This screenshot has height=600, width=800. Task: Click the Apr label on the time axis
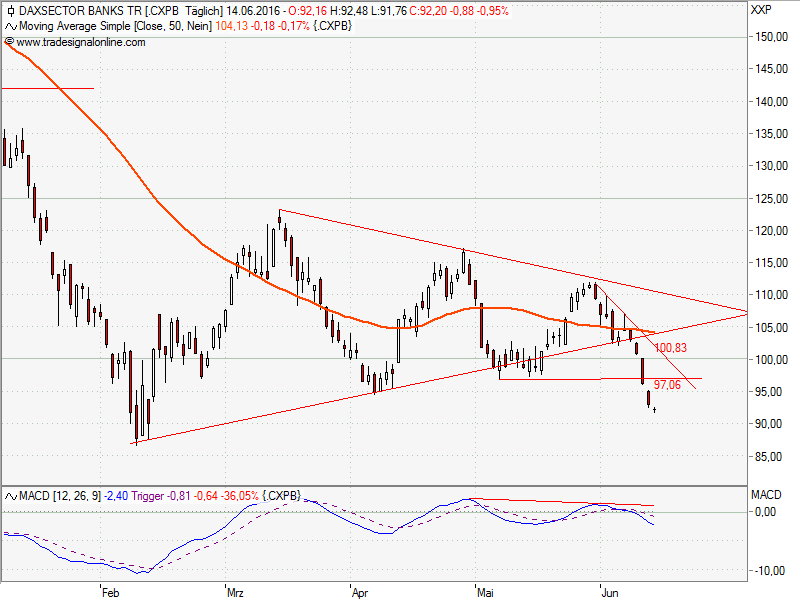361,591
